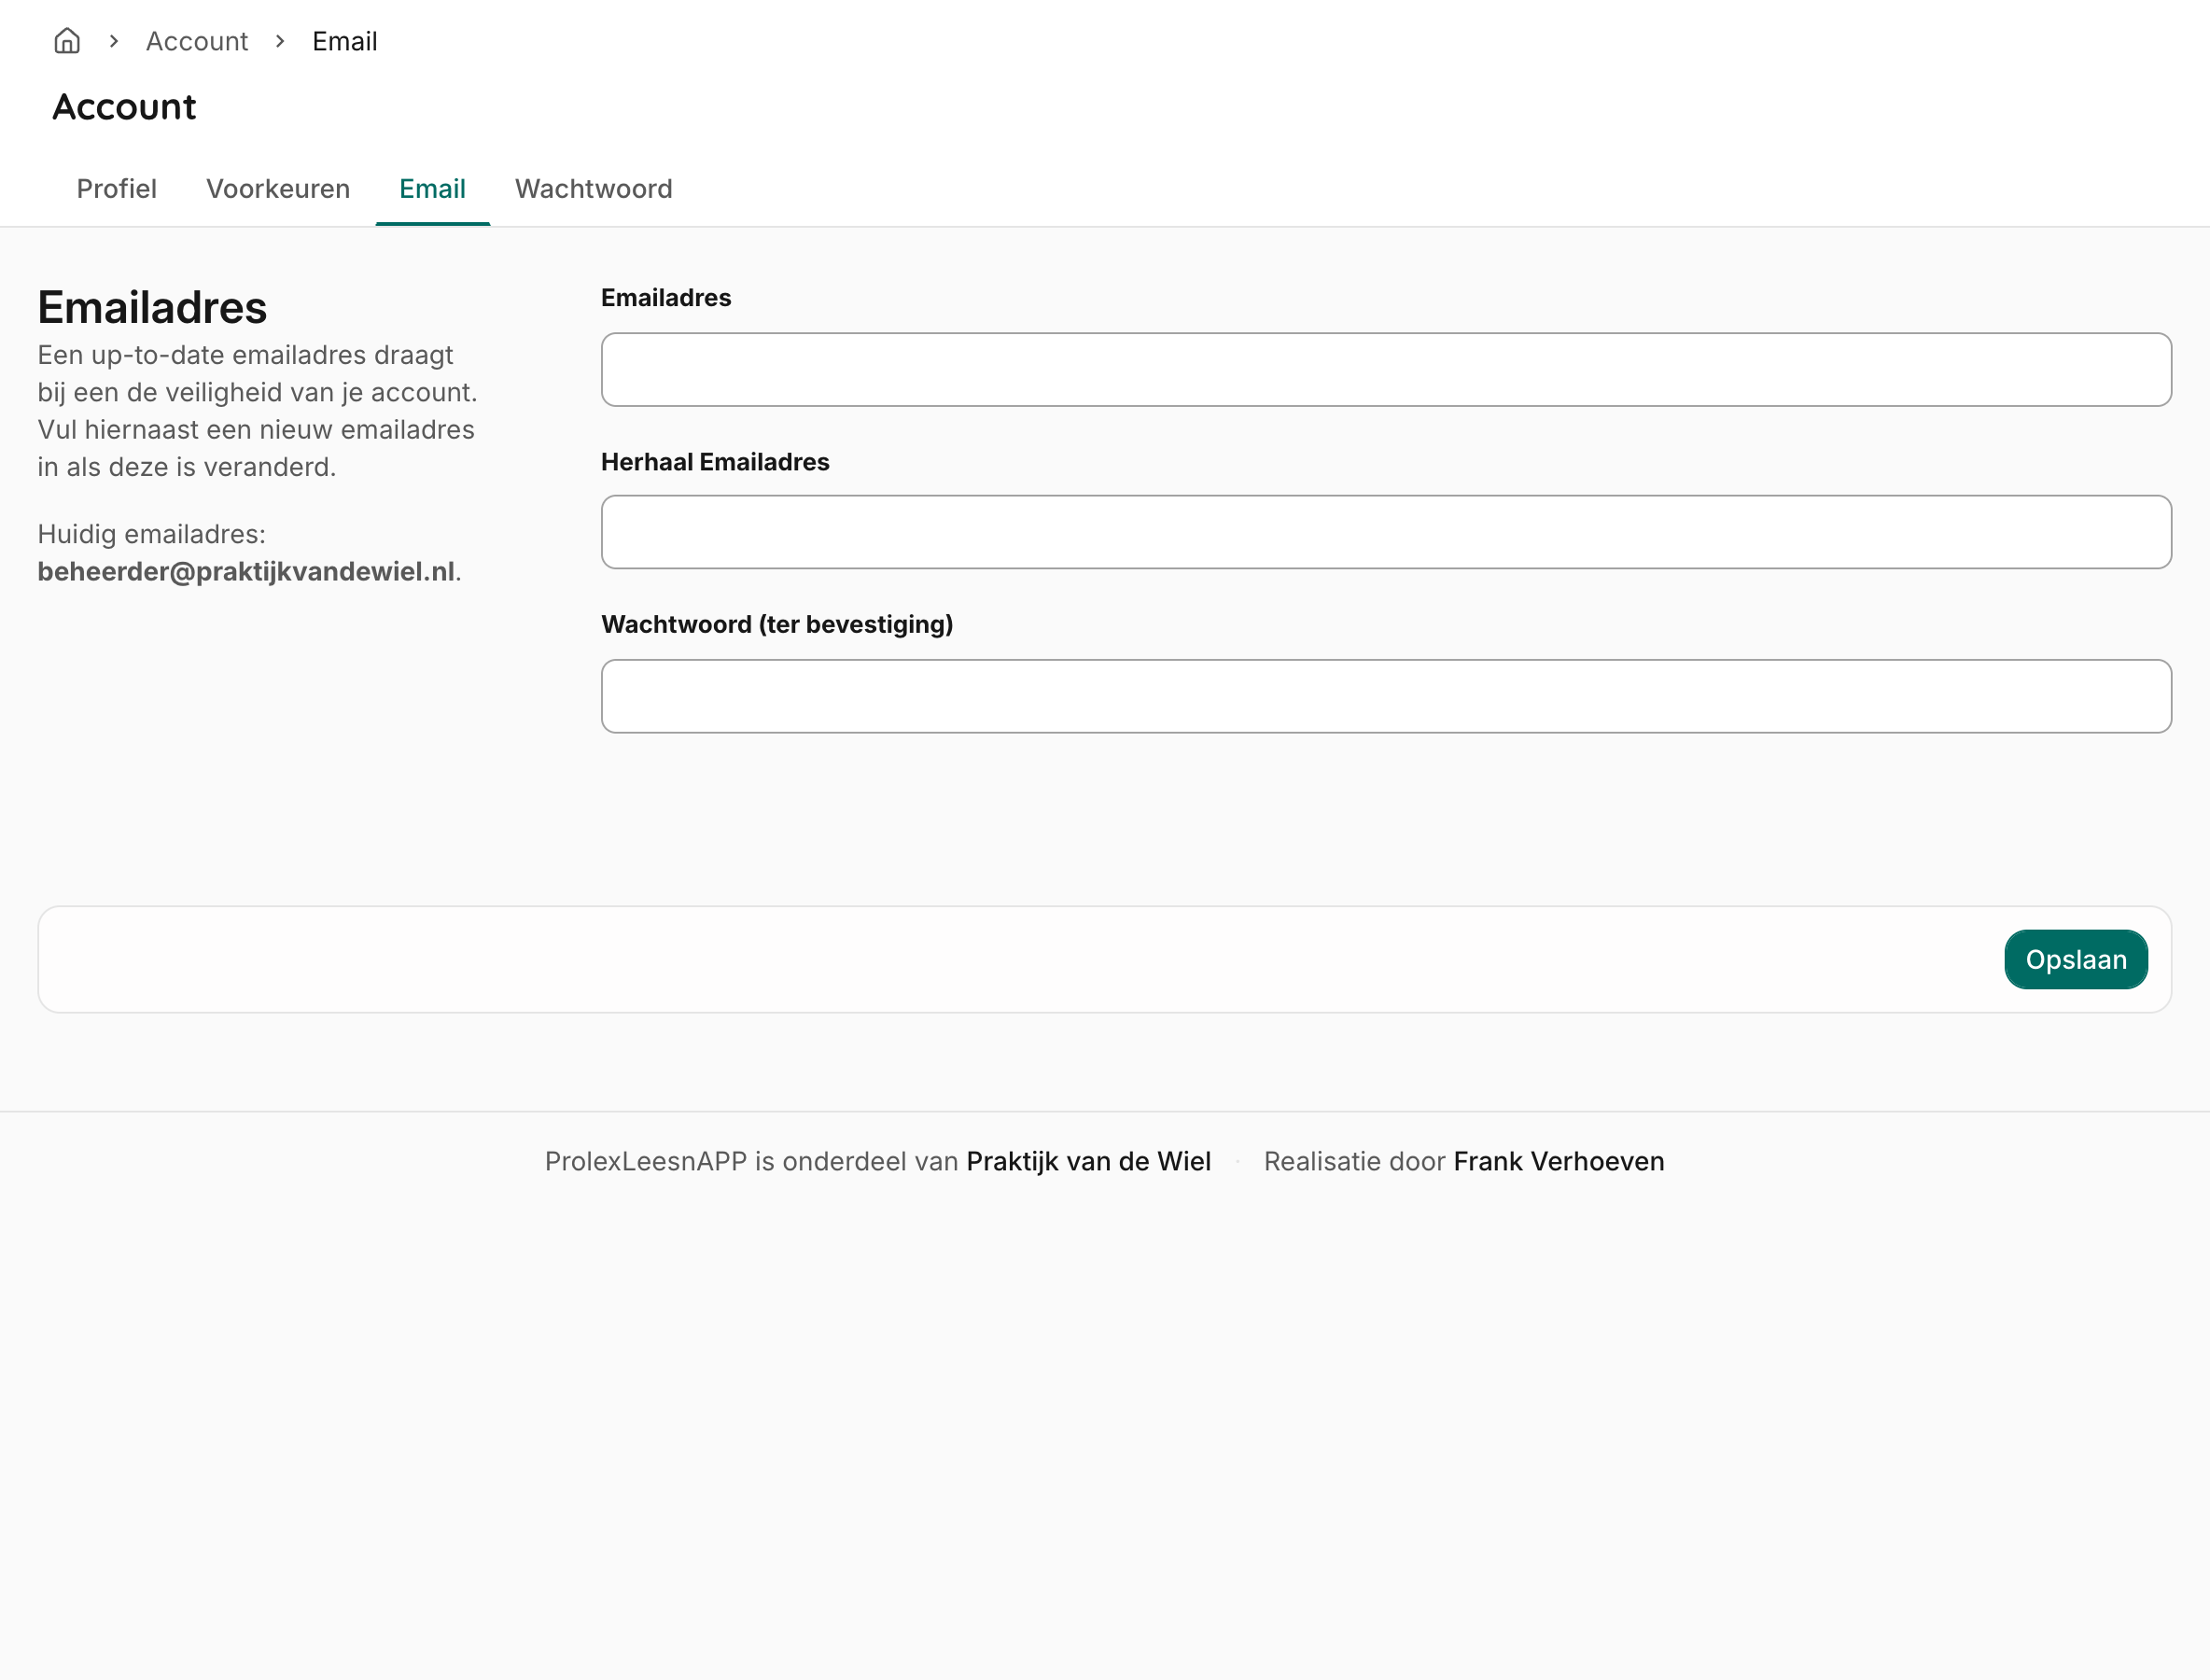Click the 'Wachtwoord (ter bevestiging)' label
Viewport: 2210px width, 1680px height.
(x=777, y=625)
